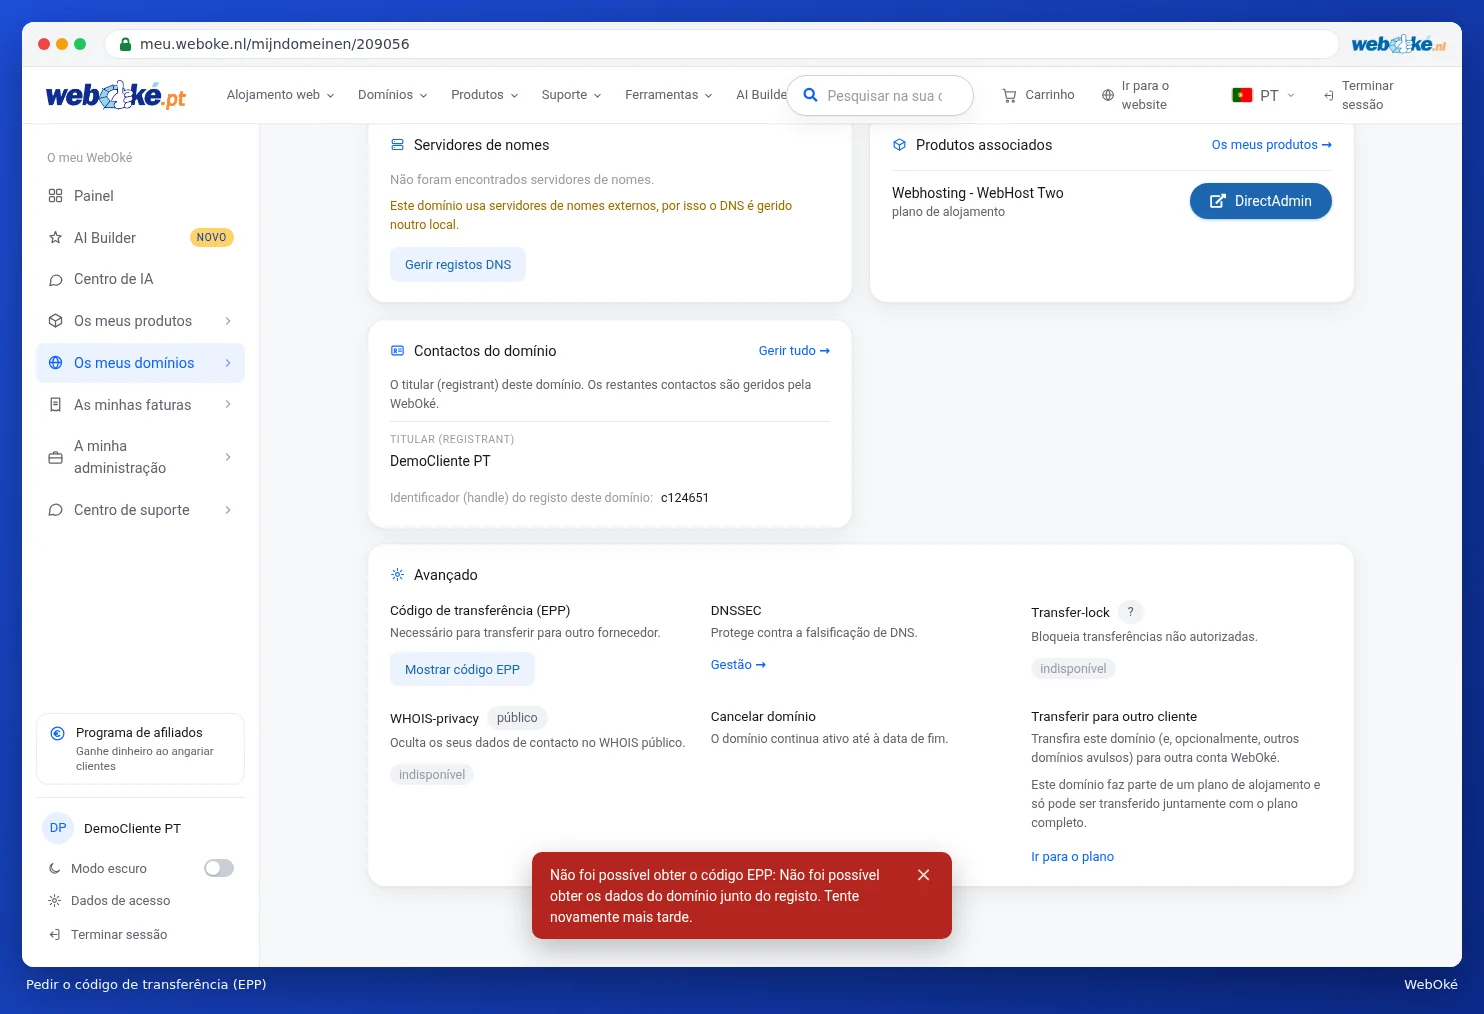Screen dimensions: 1484x1014
Task: Open the Domínios dropdown menu
Action: click(x=393, y=95)
